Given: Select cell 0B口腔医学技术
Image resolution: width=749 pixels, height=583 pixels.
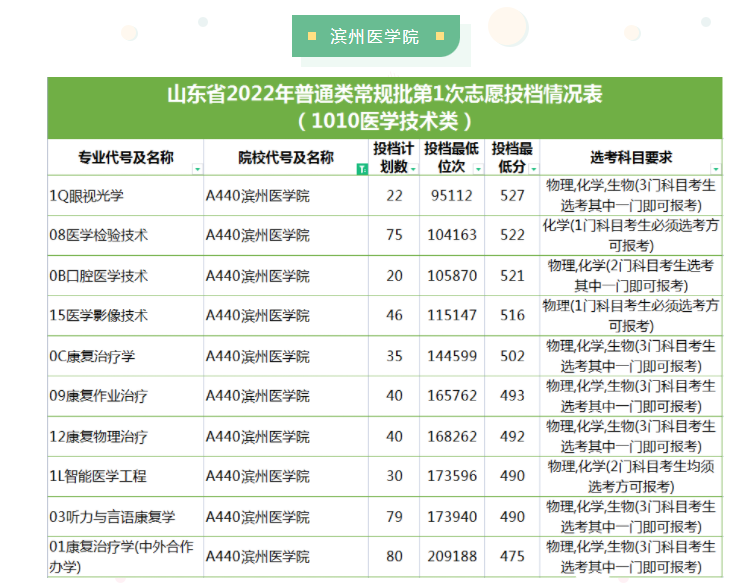Looking at the screenshot, I should (x=125, y=276).
